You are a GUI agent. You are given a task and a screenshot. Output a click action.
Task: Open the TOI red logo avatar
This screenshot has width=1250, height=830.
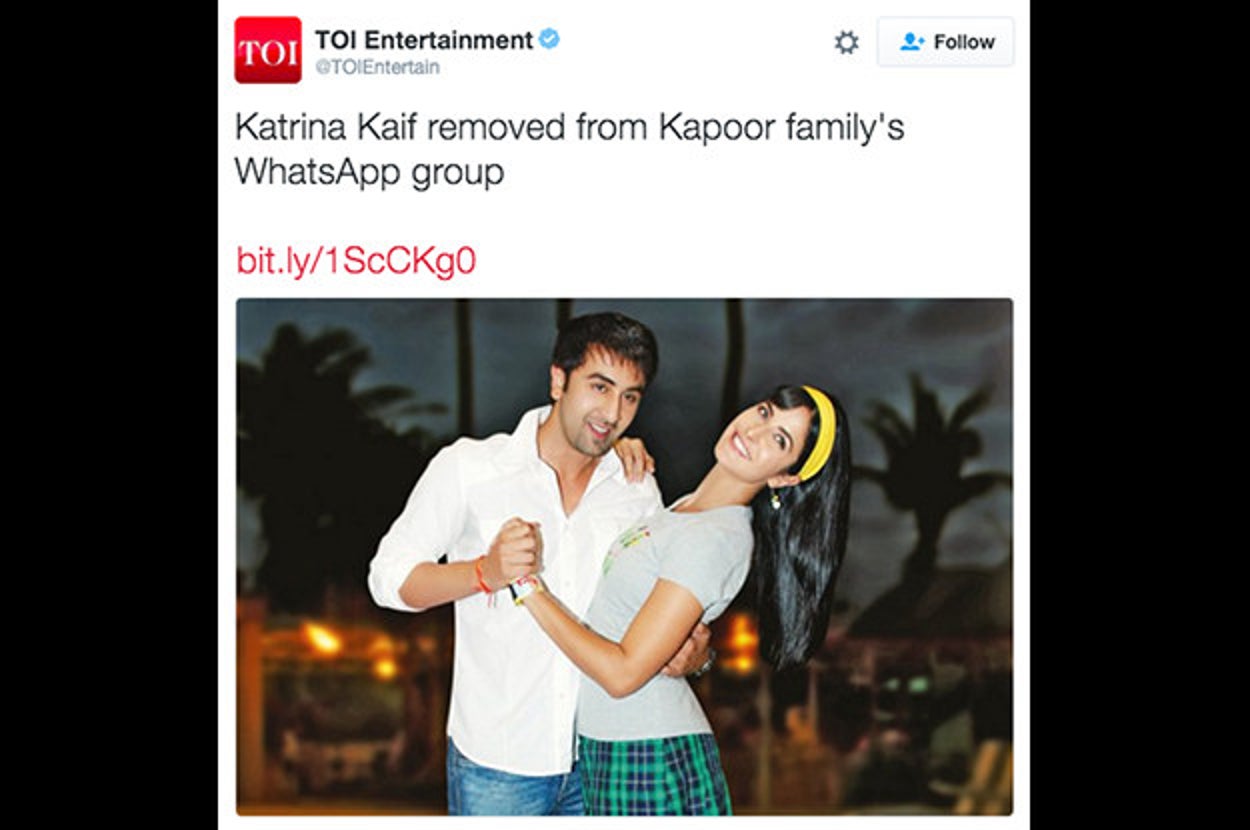(268, 49)
